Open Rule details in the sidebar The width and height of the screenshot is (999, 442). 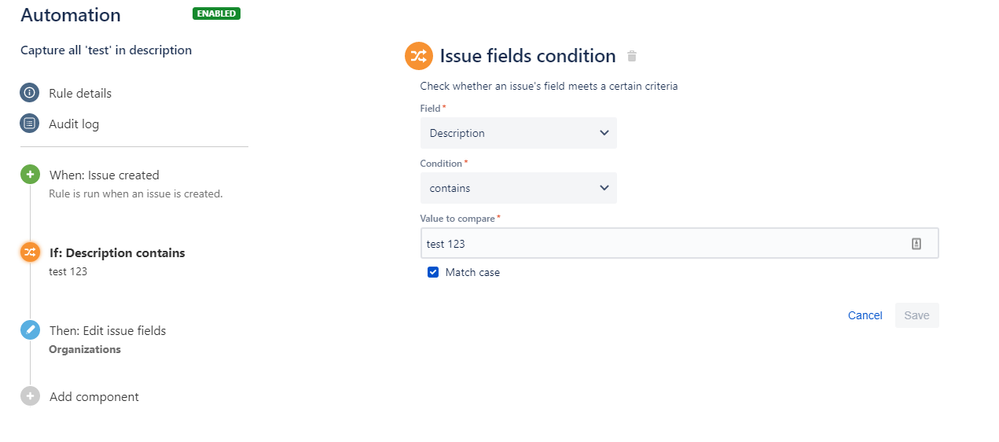tap(80, 93)
